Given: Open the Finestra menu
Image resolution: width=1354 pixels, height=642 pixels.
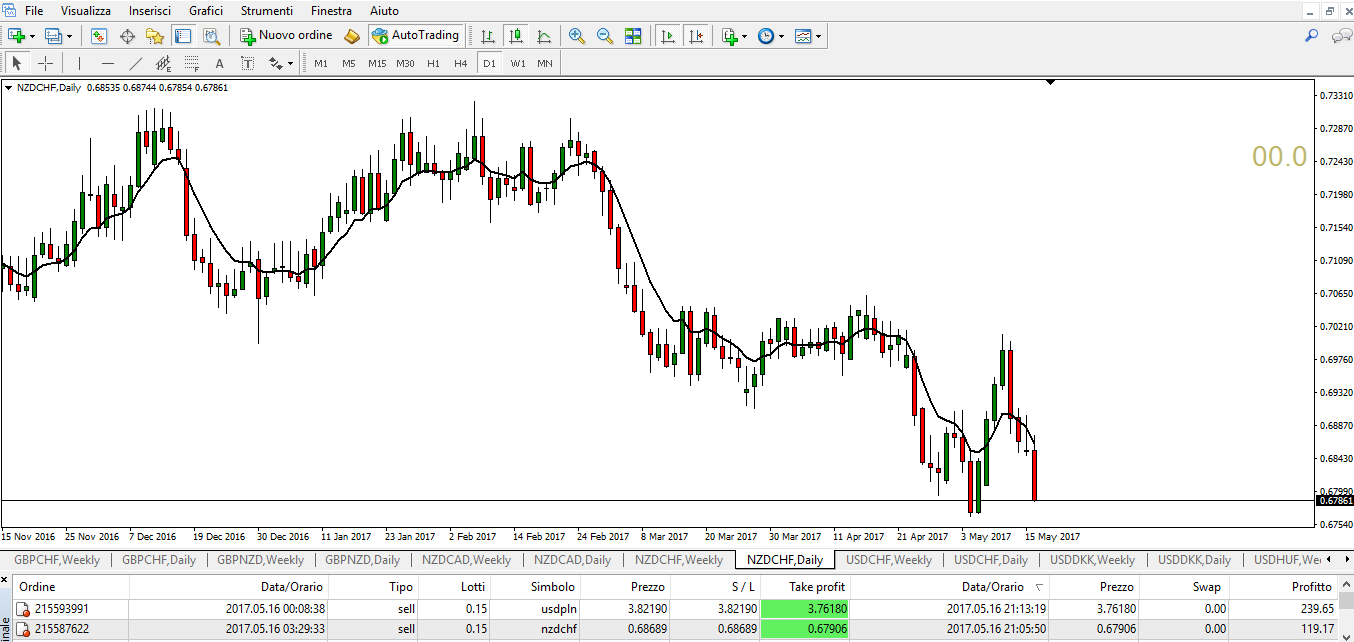Looking at the screenshot, I should point(331,11).
